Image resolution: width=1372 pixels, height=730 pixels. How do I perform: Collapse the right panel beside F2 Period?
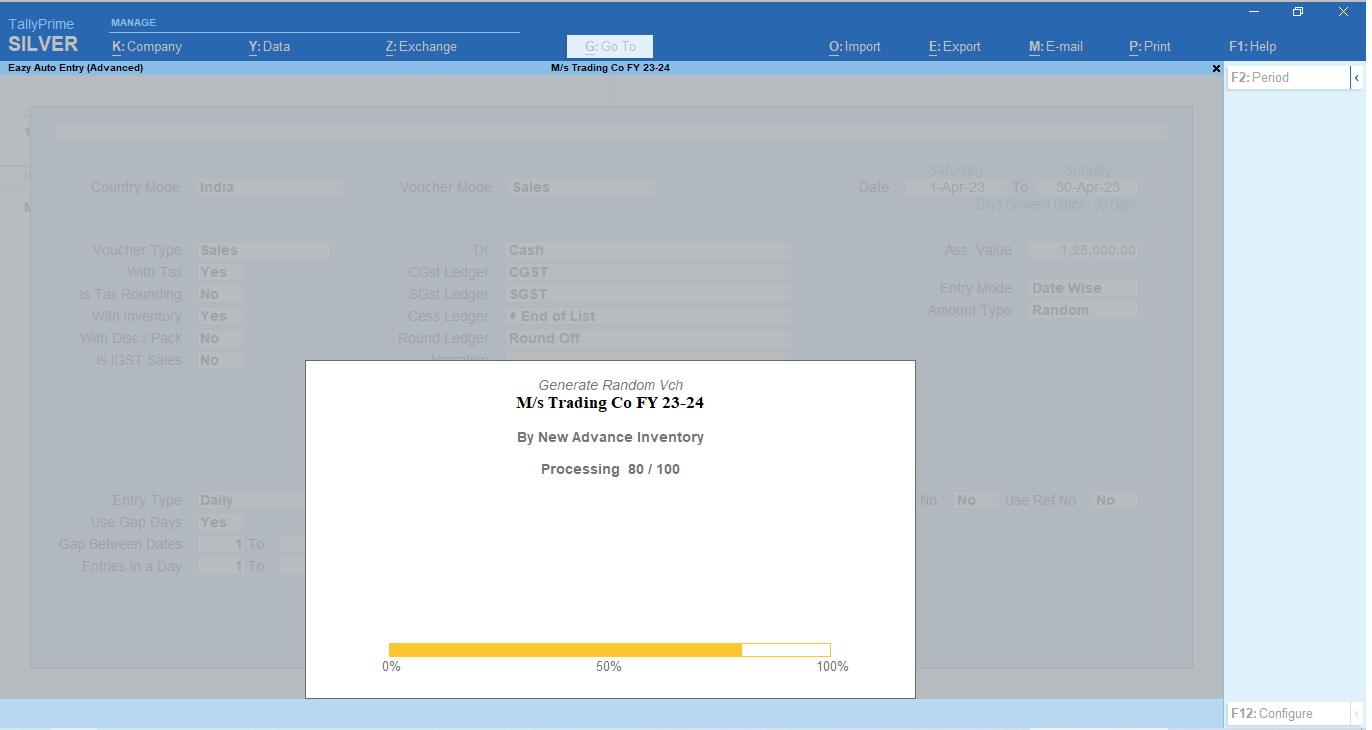click(1356, 77)
